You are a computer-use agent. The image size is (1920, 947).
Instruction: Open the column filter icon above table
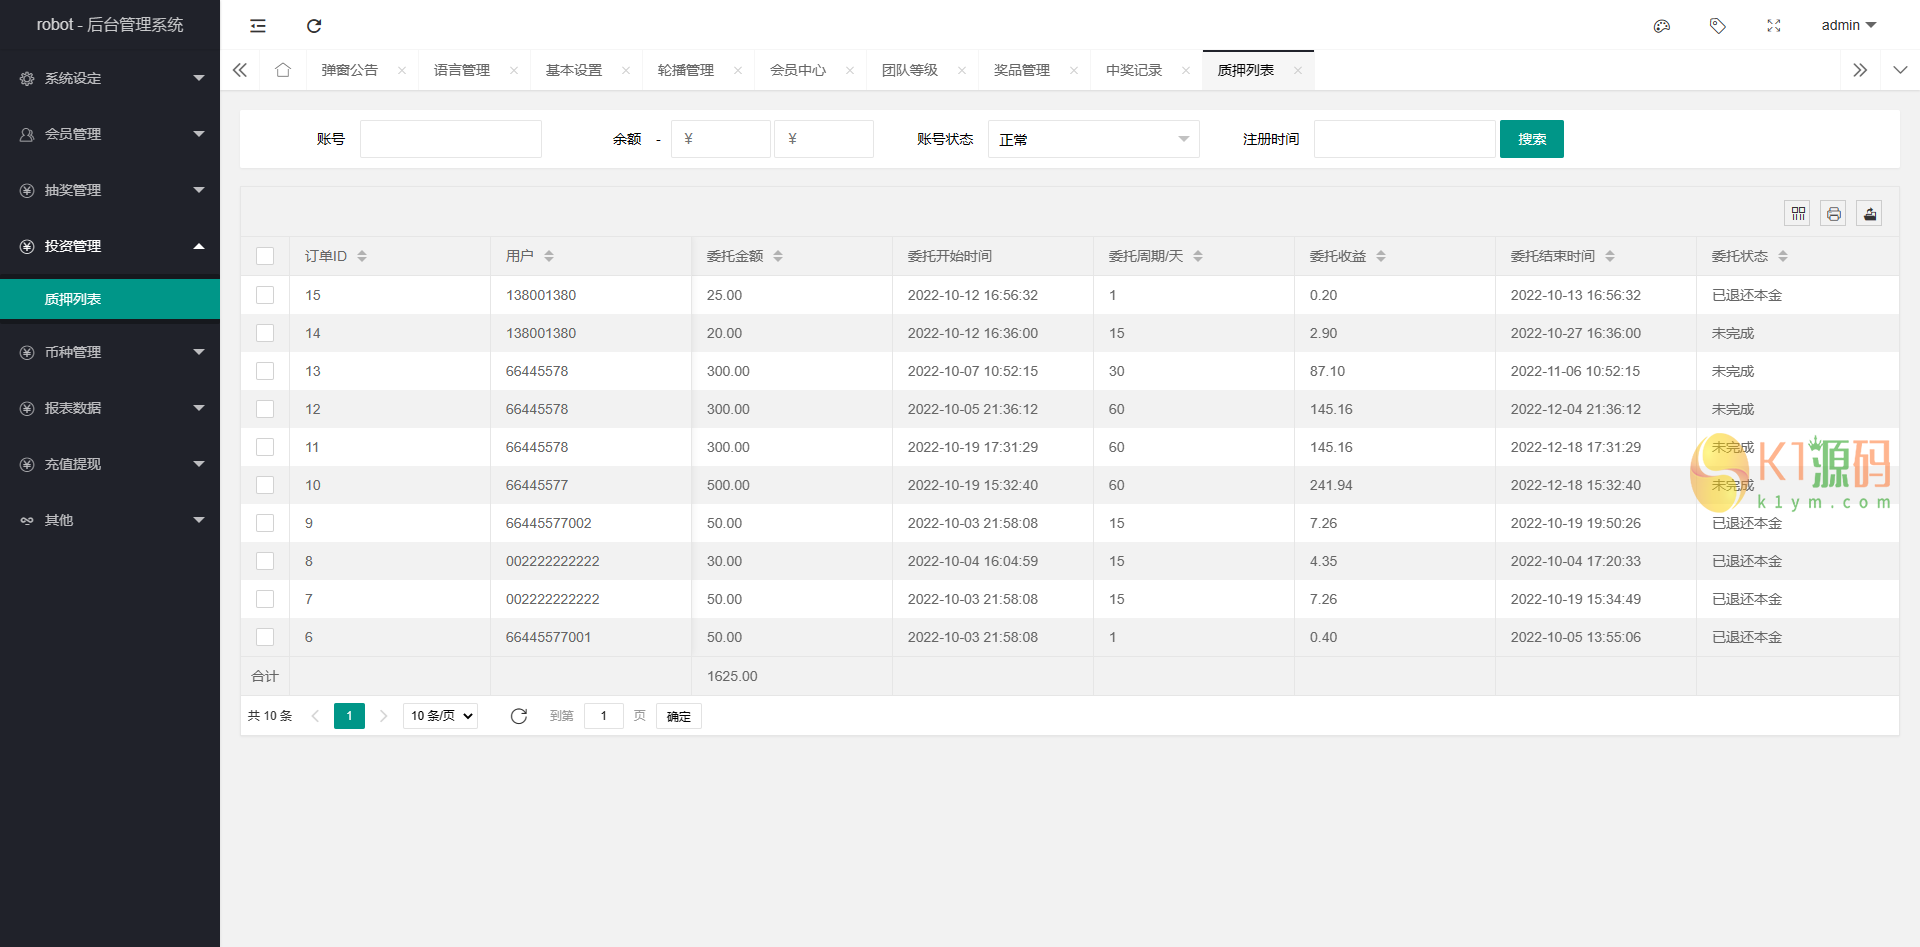1798,213
